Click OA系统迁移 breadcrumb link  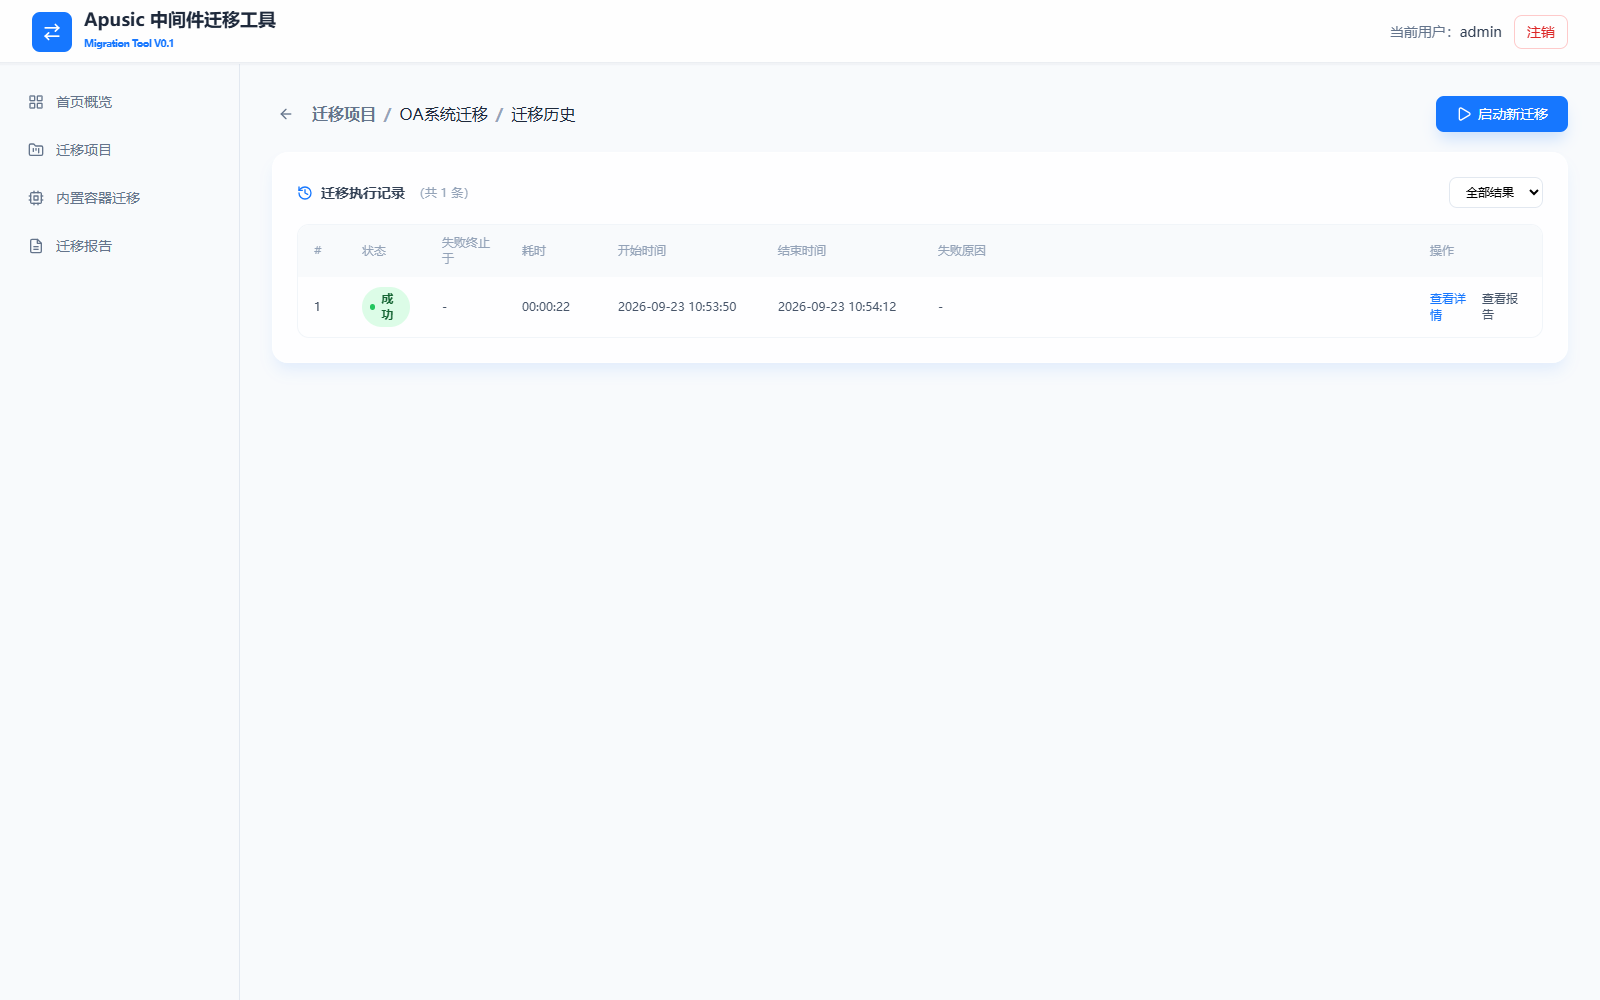click(444, 115)
